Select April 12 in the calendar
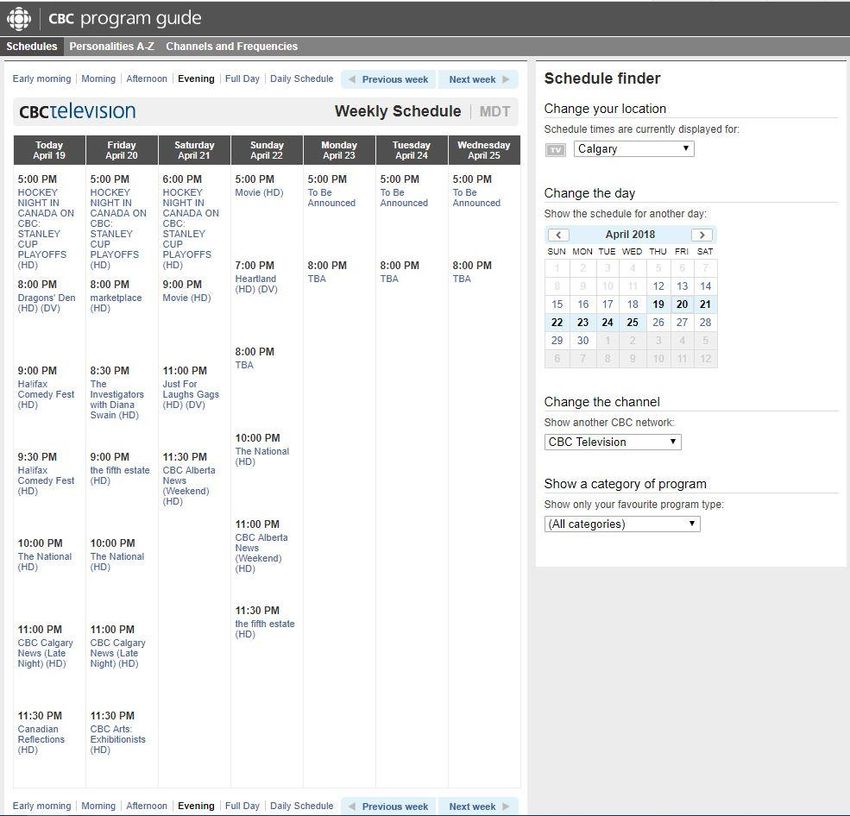 pos(658,286)
